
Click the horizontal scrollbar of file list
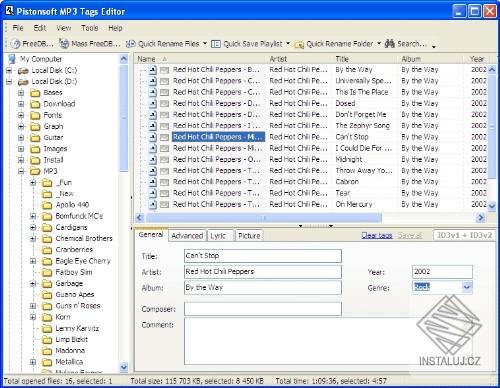[x=264, y=218]
